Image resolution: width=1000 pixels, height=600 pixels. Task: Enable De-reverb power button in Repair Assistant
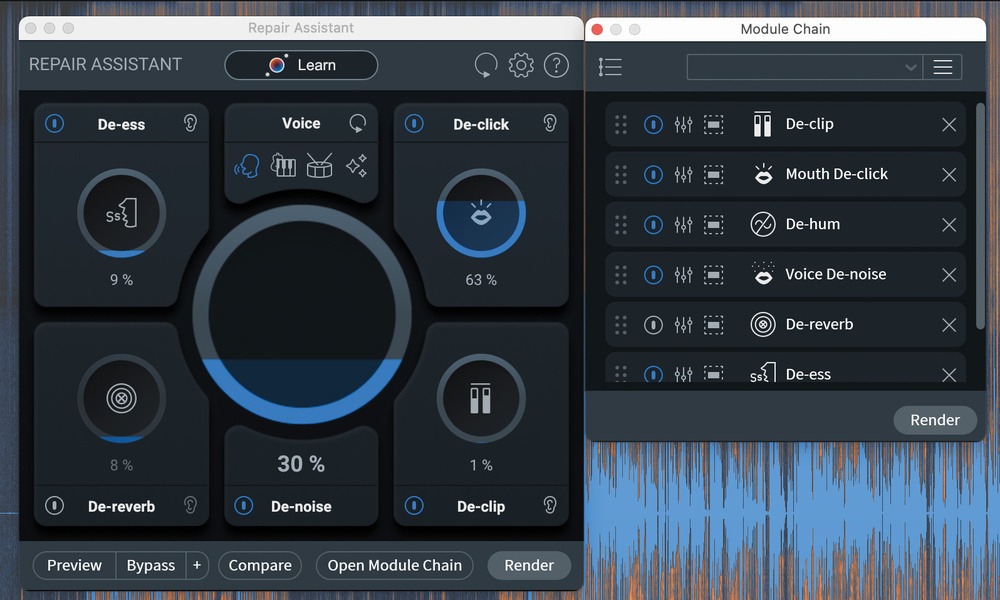click(x=55, y=506)
